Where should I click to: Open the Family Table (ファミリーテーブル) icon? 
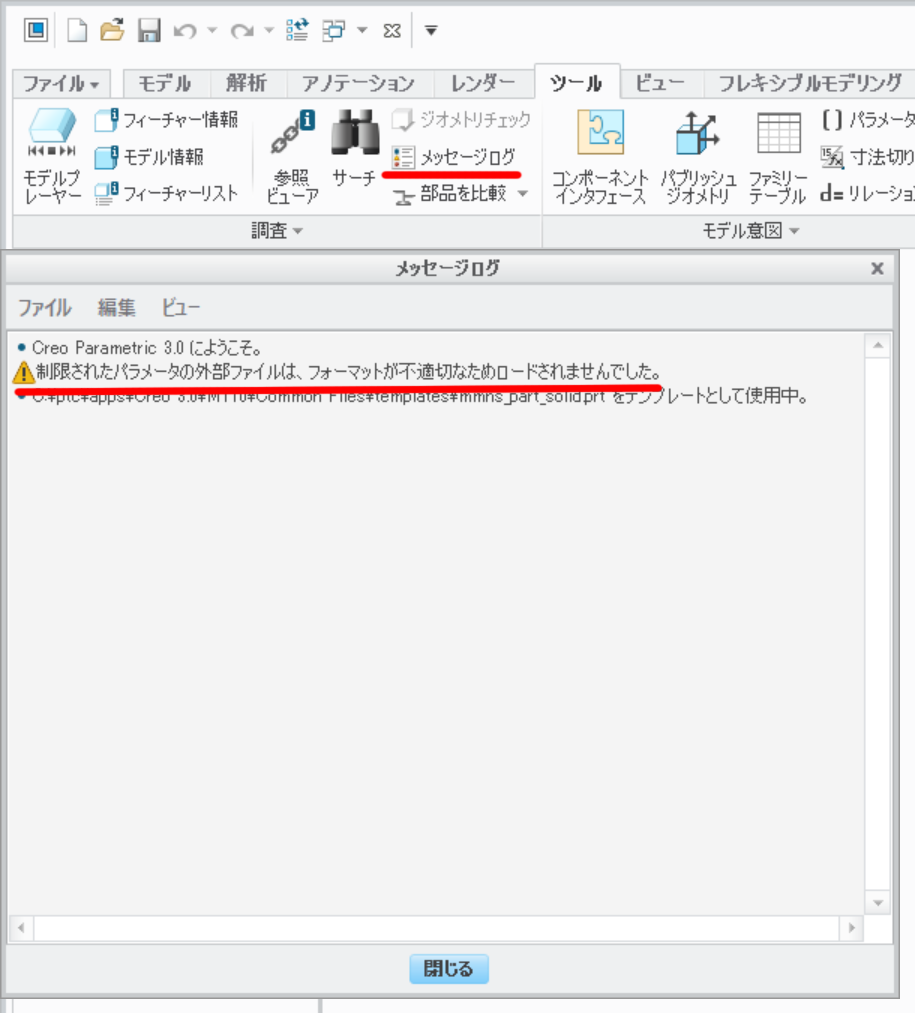(778, 156)
